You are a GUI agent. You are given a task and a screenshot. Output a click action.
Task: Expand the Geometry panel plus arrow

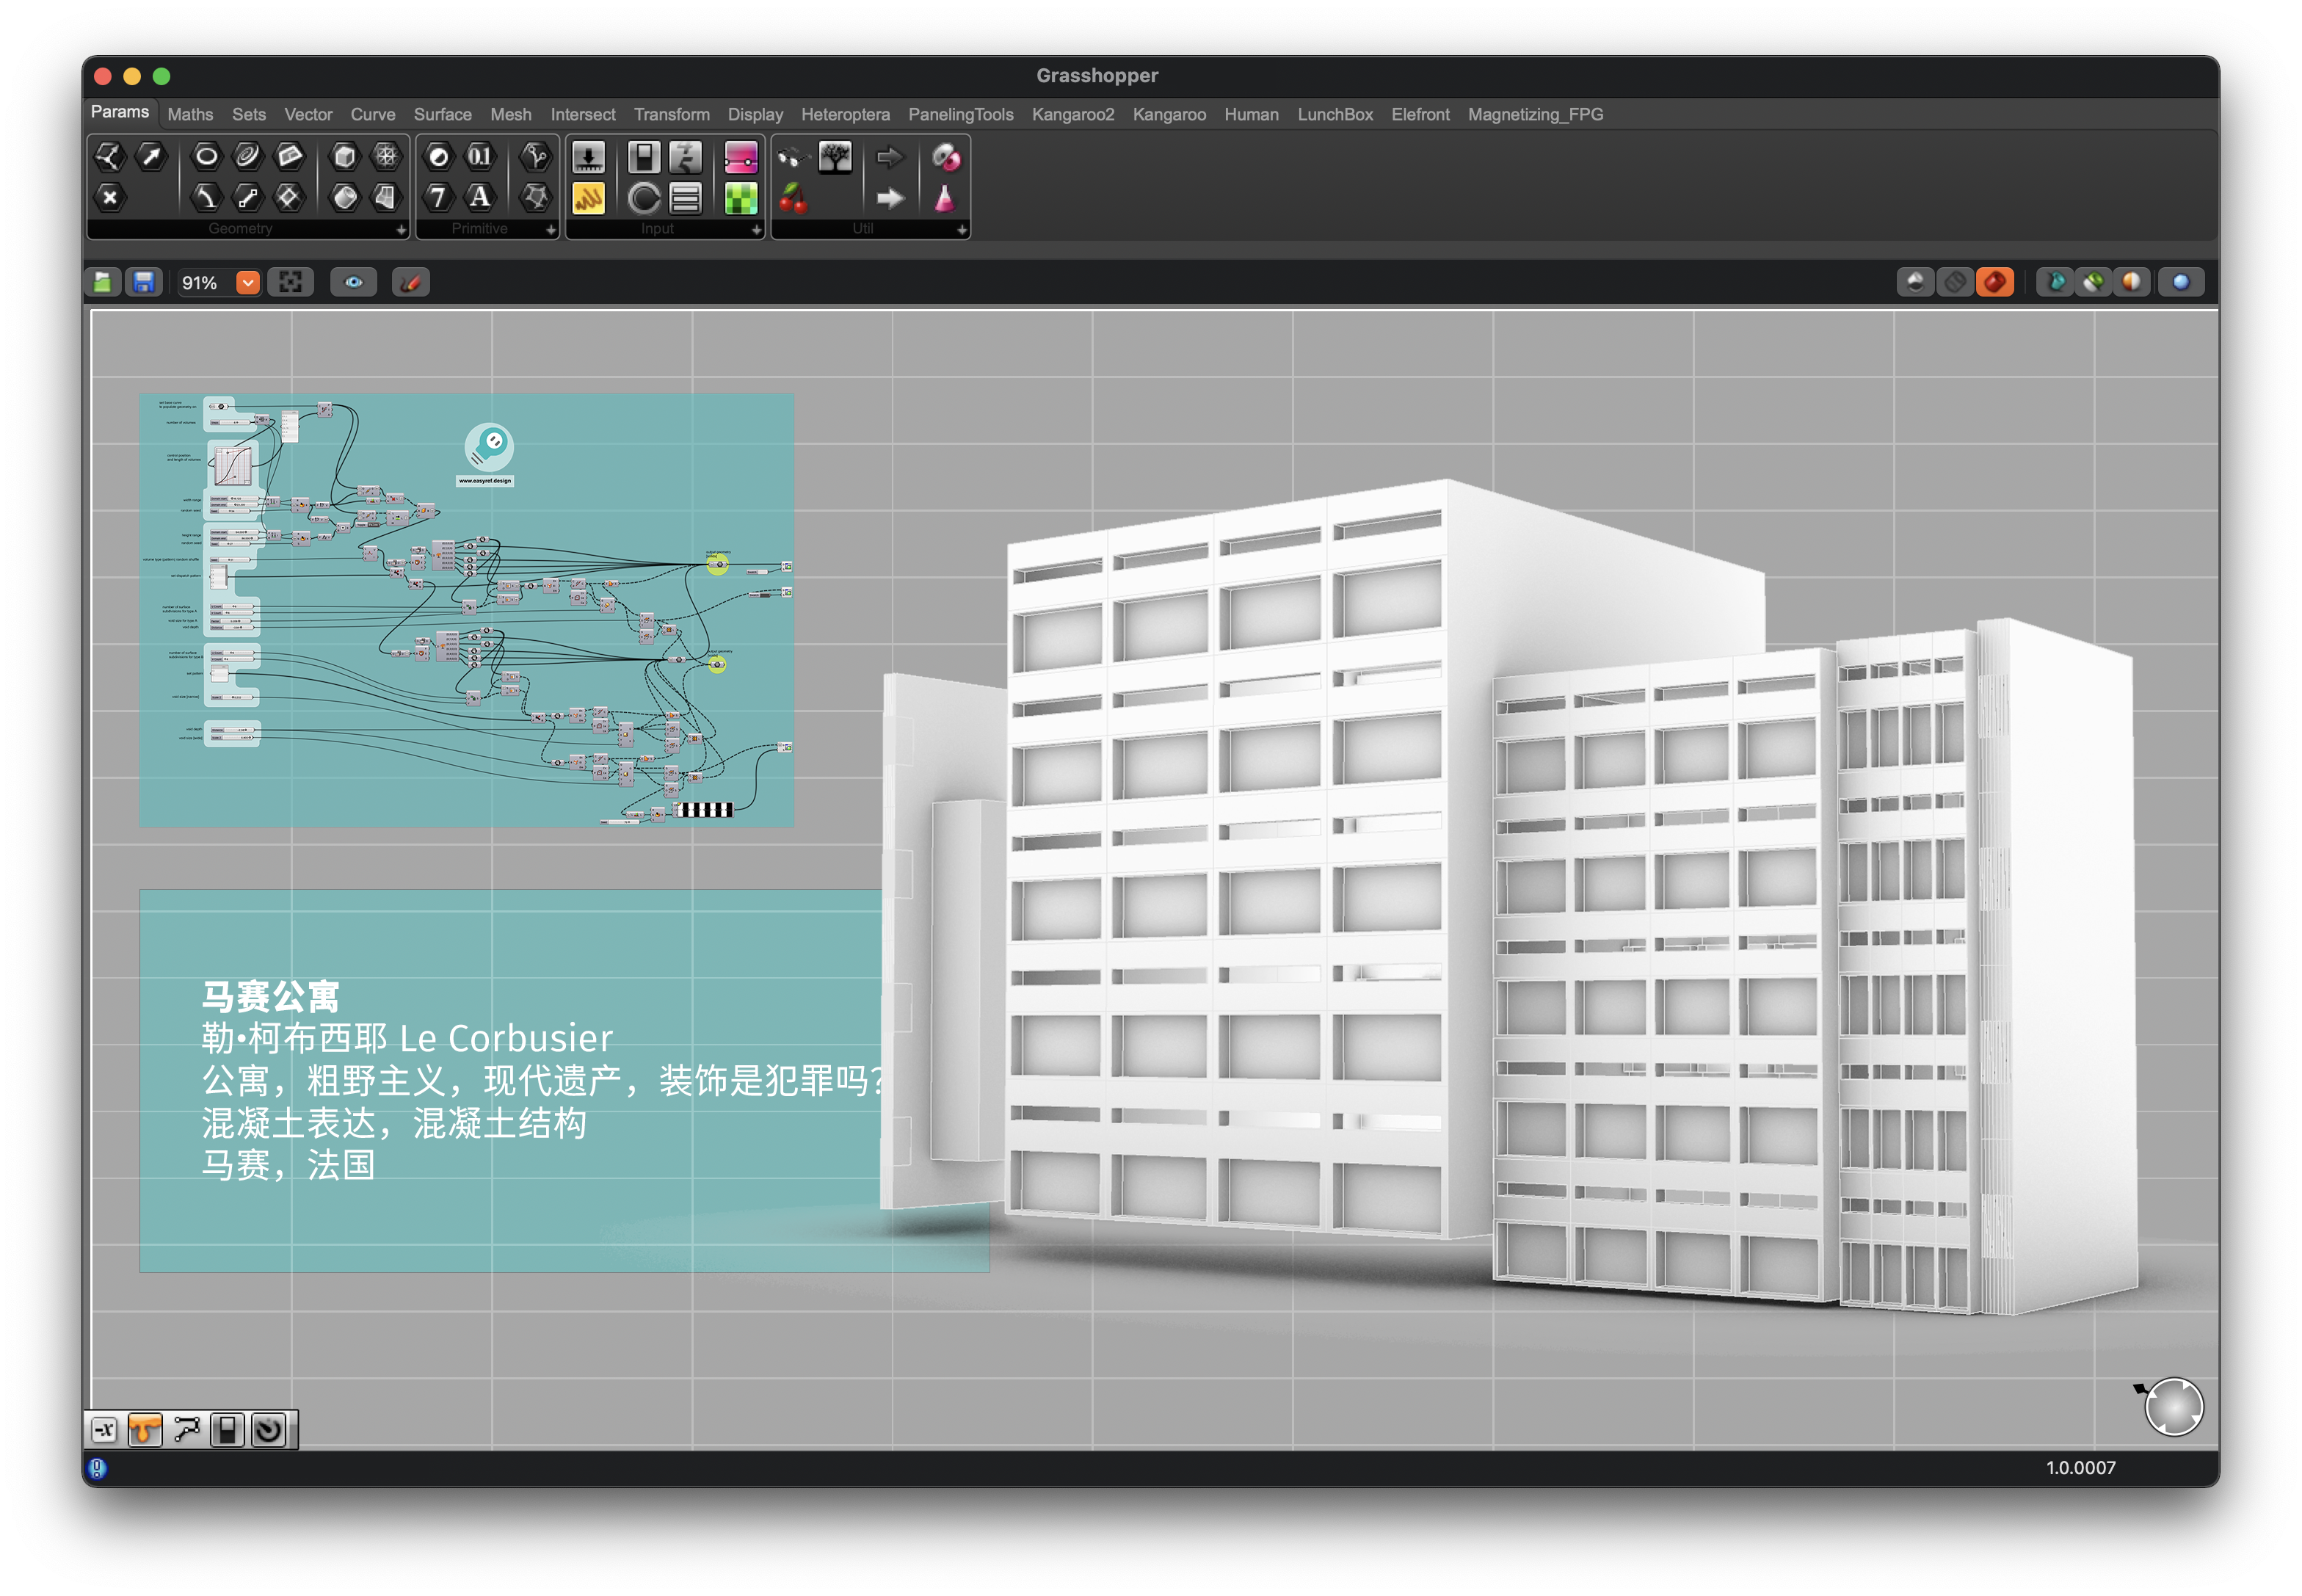(x=401, y=230)
